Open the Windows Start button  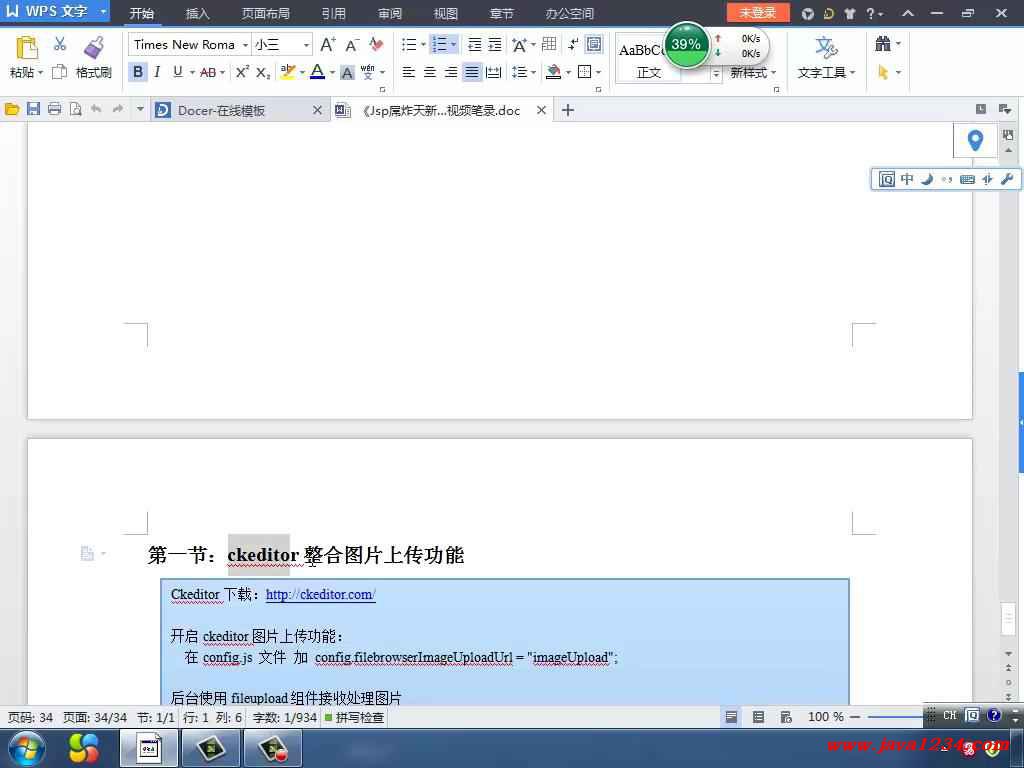27,748
